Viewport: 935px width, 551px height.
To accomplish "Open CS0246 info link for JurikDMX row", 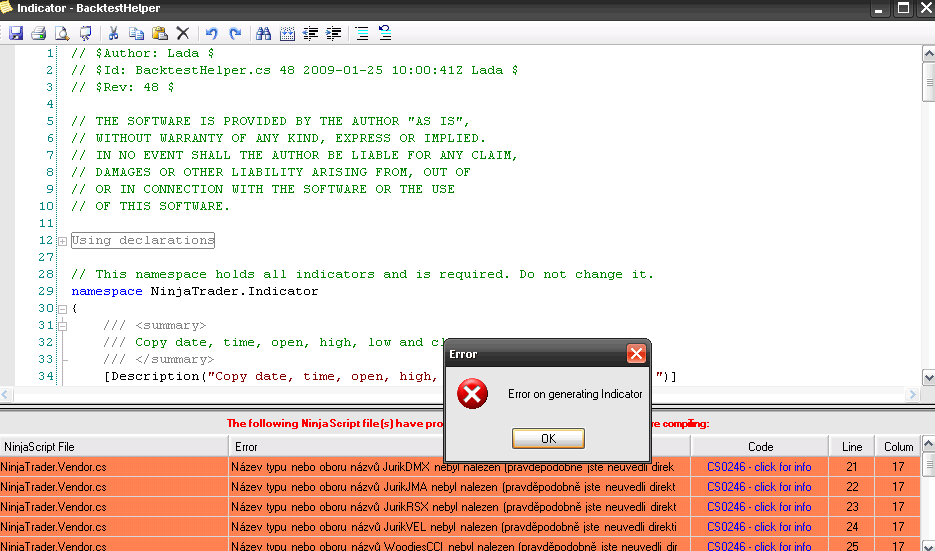I will tap(759, 467).
